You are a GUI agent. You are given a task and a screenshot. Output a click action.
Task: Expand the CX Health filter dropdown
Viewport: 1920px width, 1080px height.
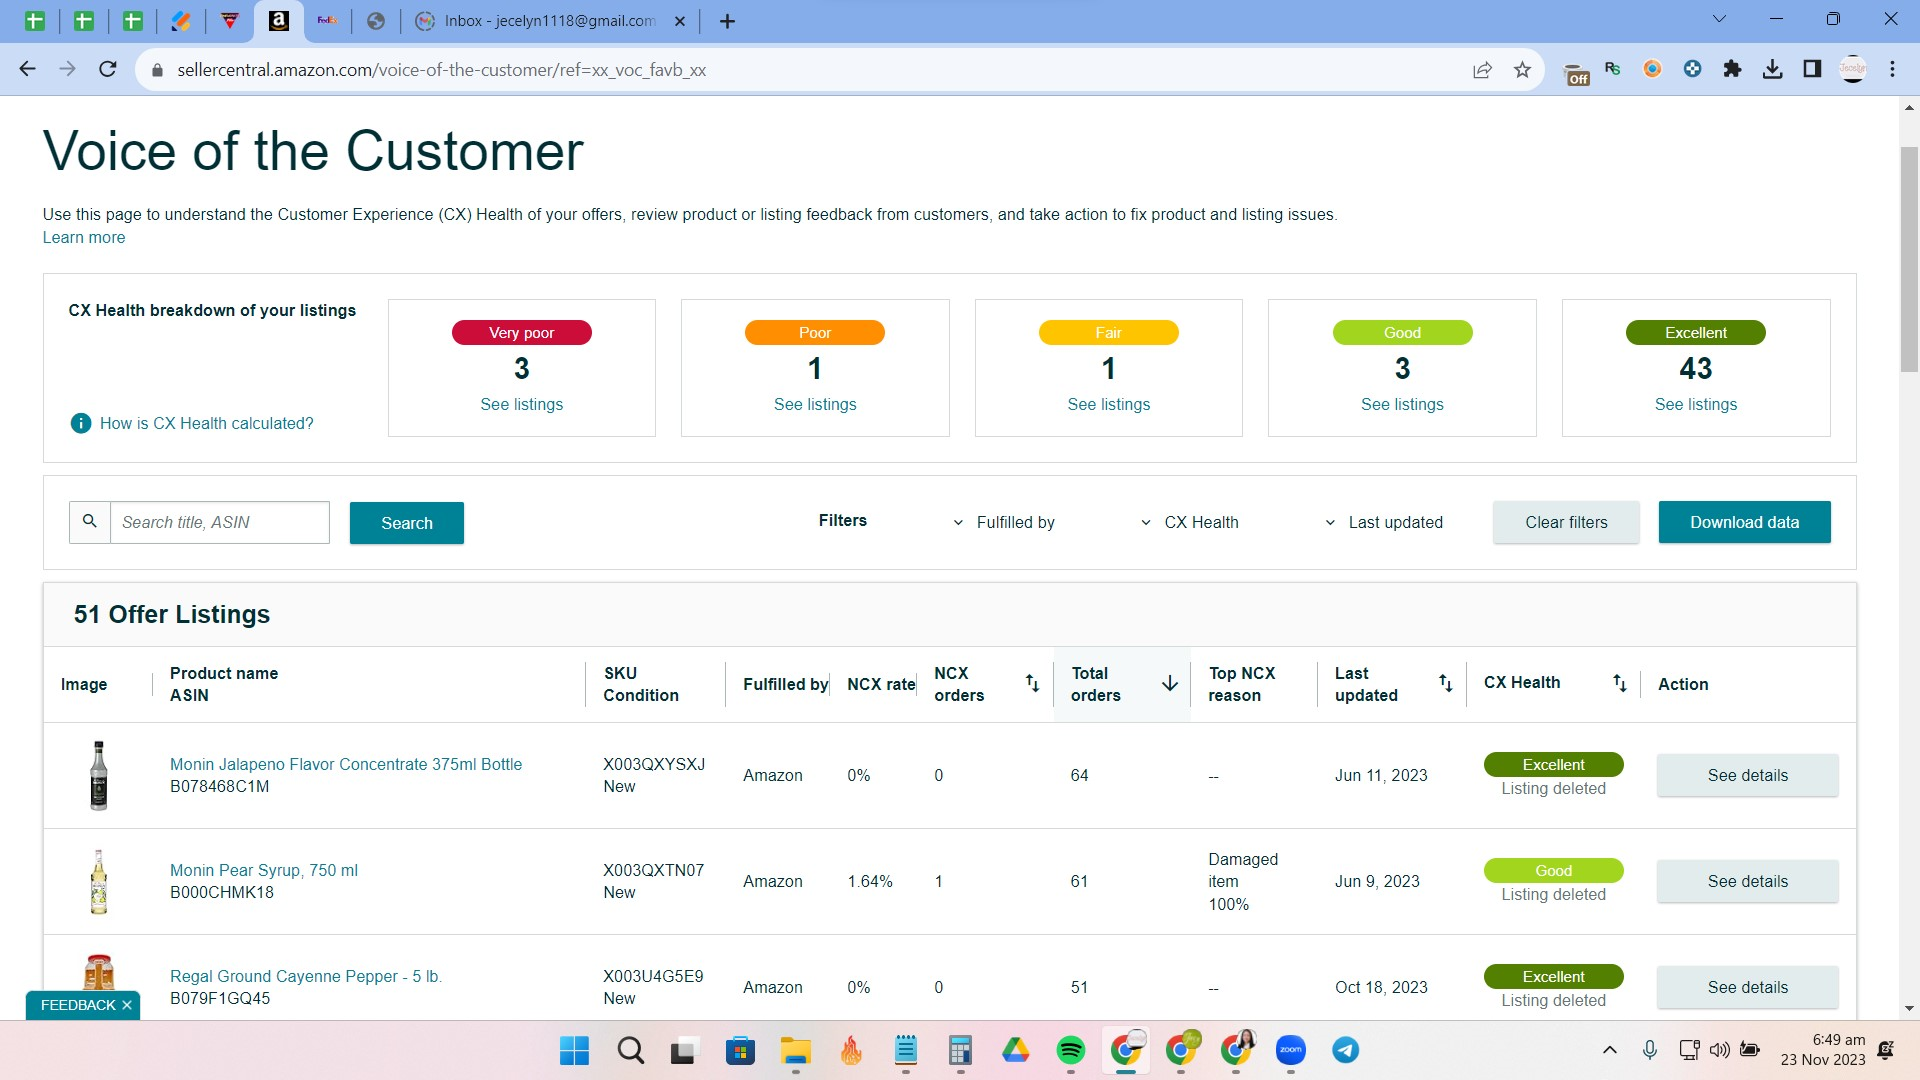1189,522
